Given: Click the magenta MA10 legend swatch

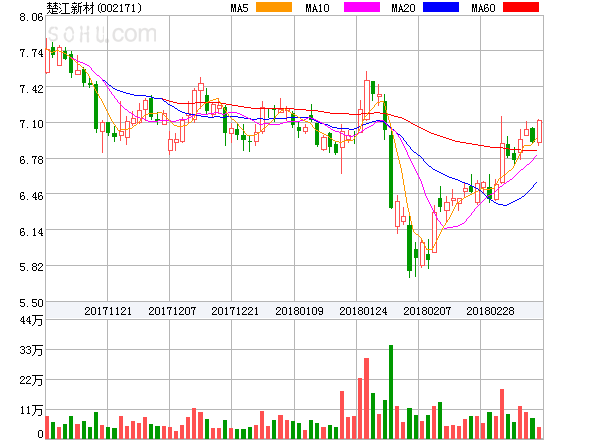Looking at the screenshot, I should tap(362, 7).
